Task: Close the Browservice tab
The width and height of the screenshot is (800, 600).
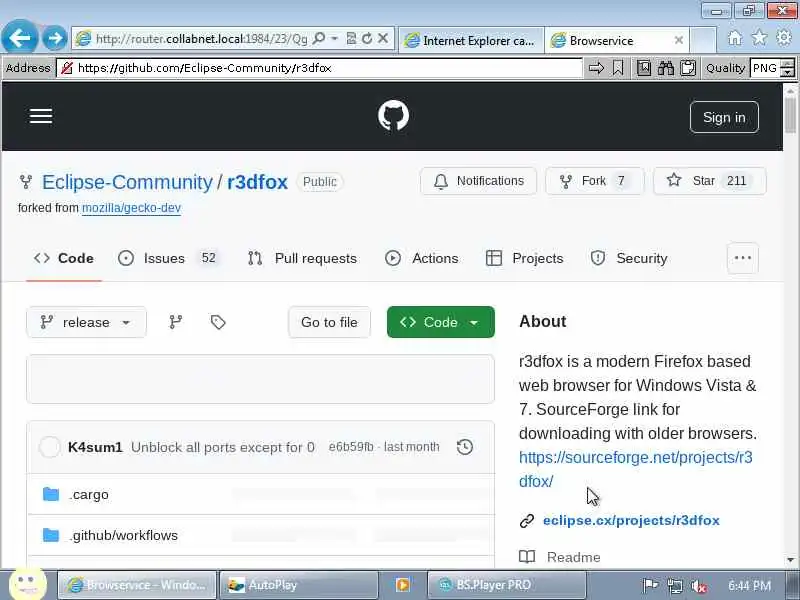Action: (x=679, y=40)
